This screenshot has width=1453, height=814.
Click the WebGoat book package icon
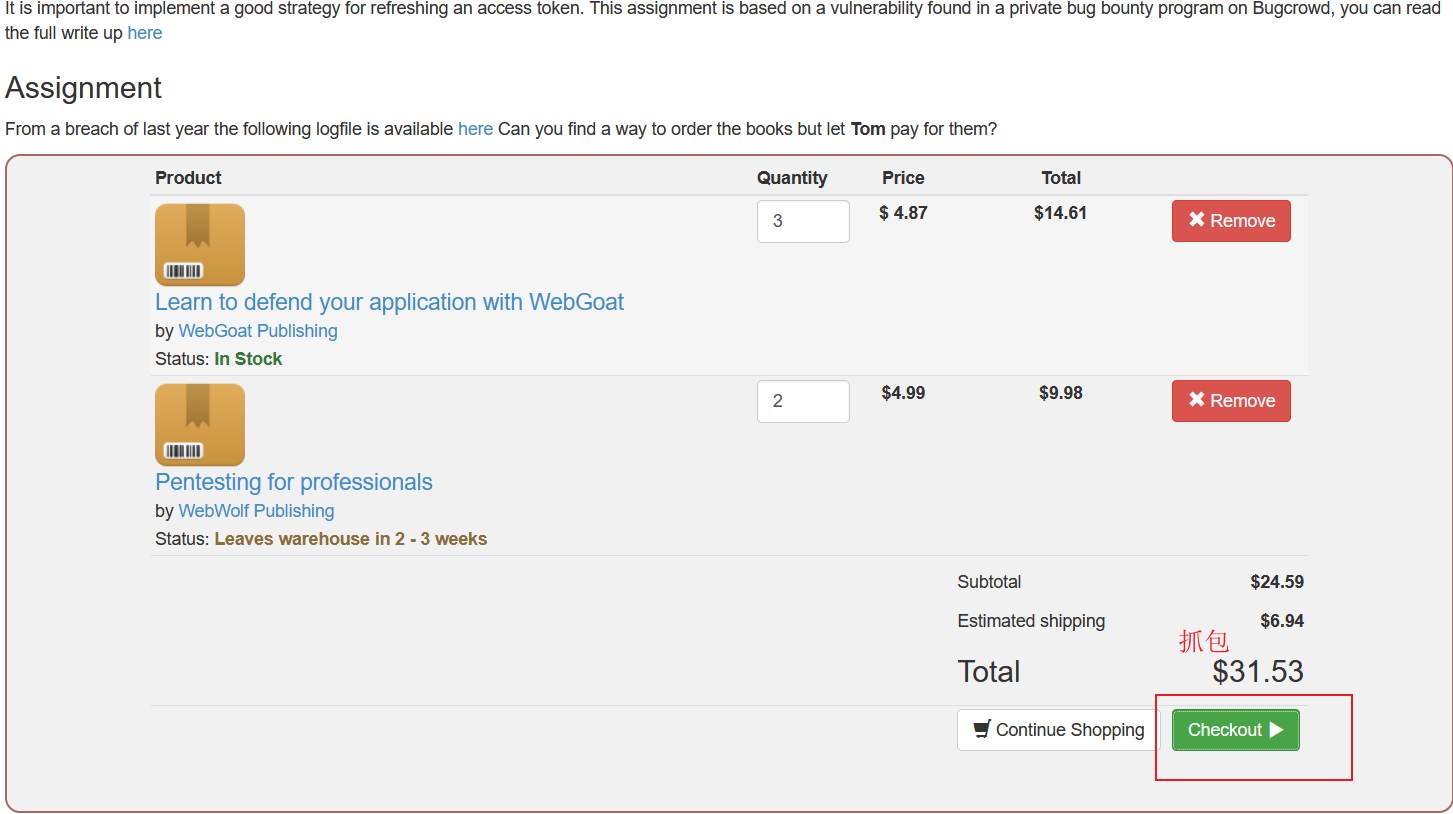(x=200, y=245)
